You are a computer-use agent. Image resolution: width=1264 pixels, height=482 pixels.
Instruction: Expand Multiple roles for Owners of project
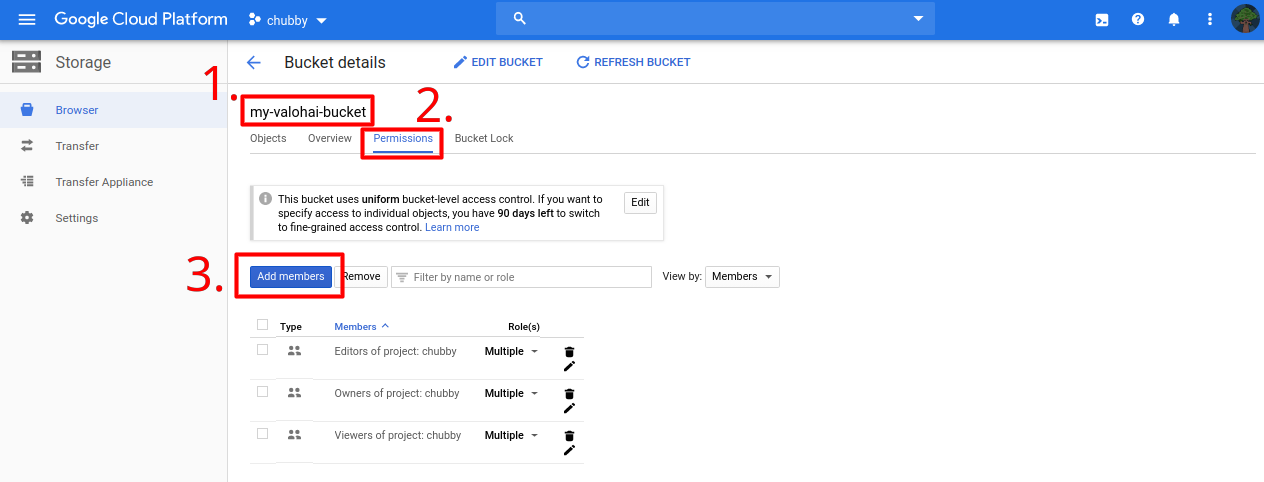pos(512,394)
